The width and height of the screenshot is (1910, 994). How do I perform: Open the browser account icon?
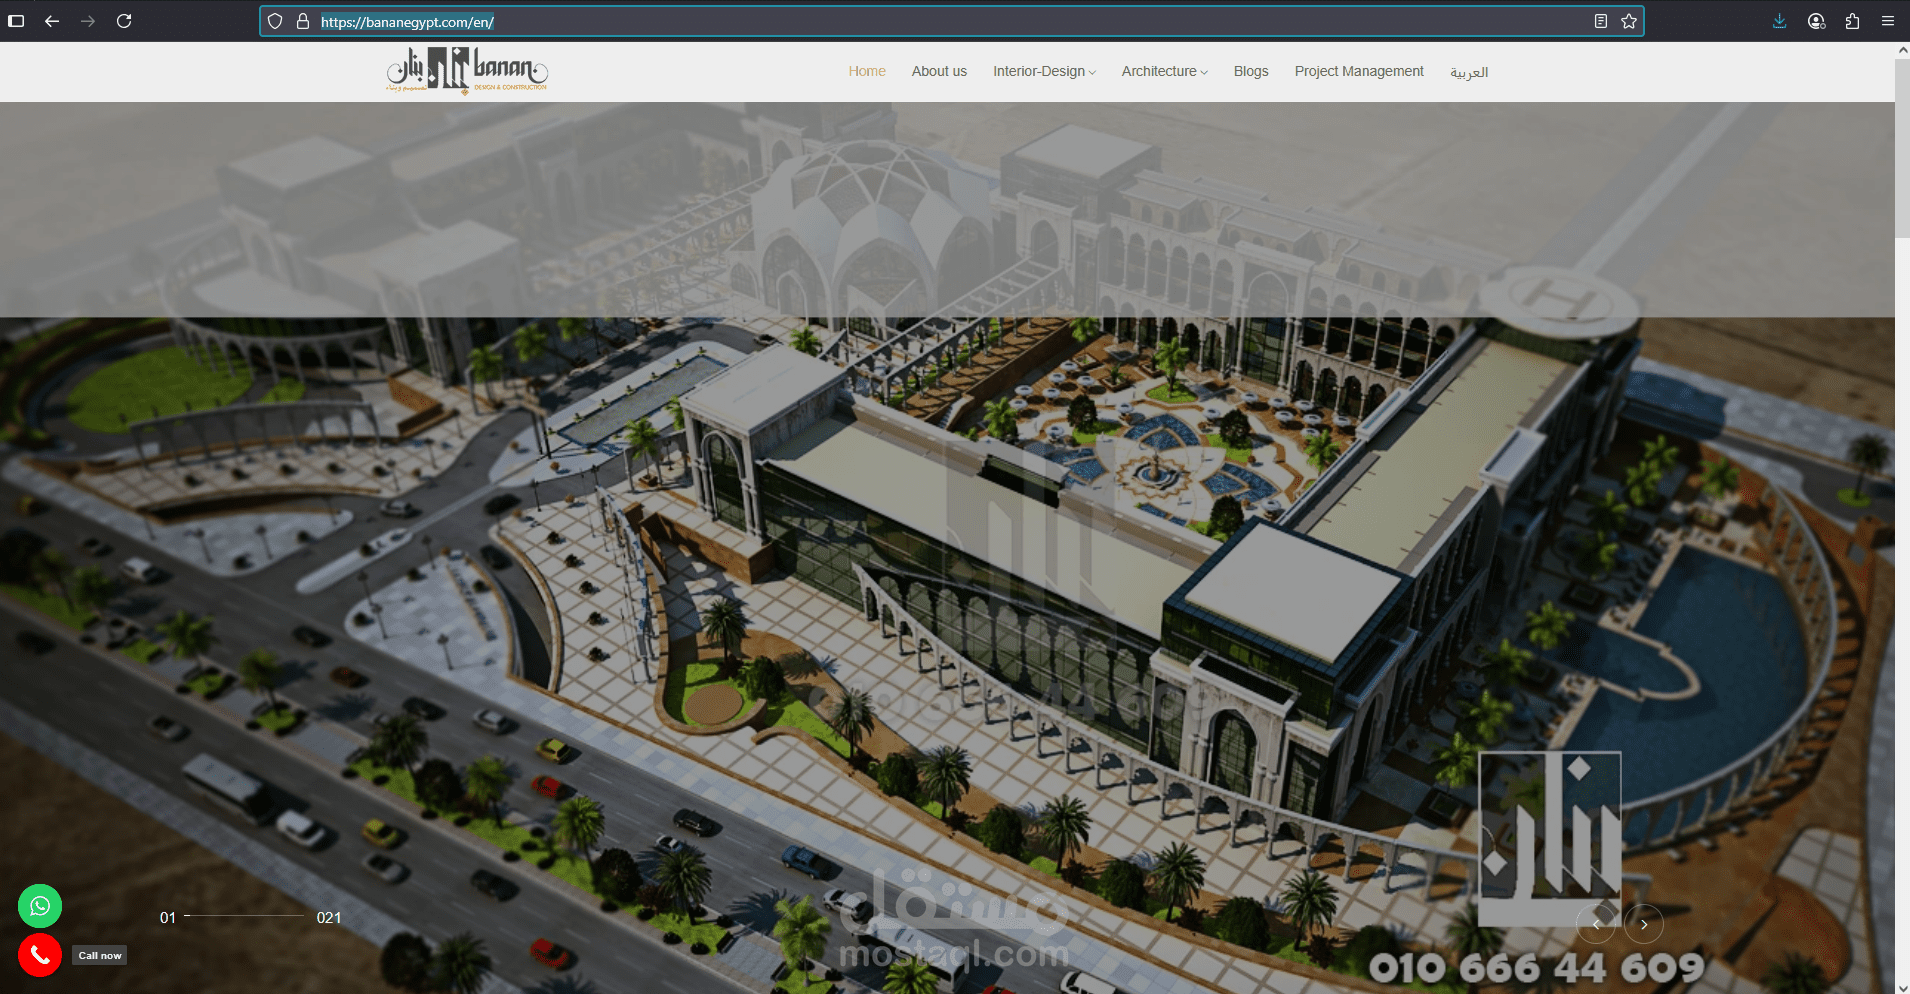pyautogui.click(x=1817, y=21)
